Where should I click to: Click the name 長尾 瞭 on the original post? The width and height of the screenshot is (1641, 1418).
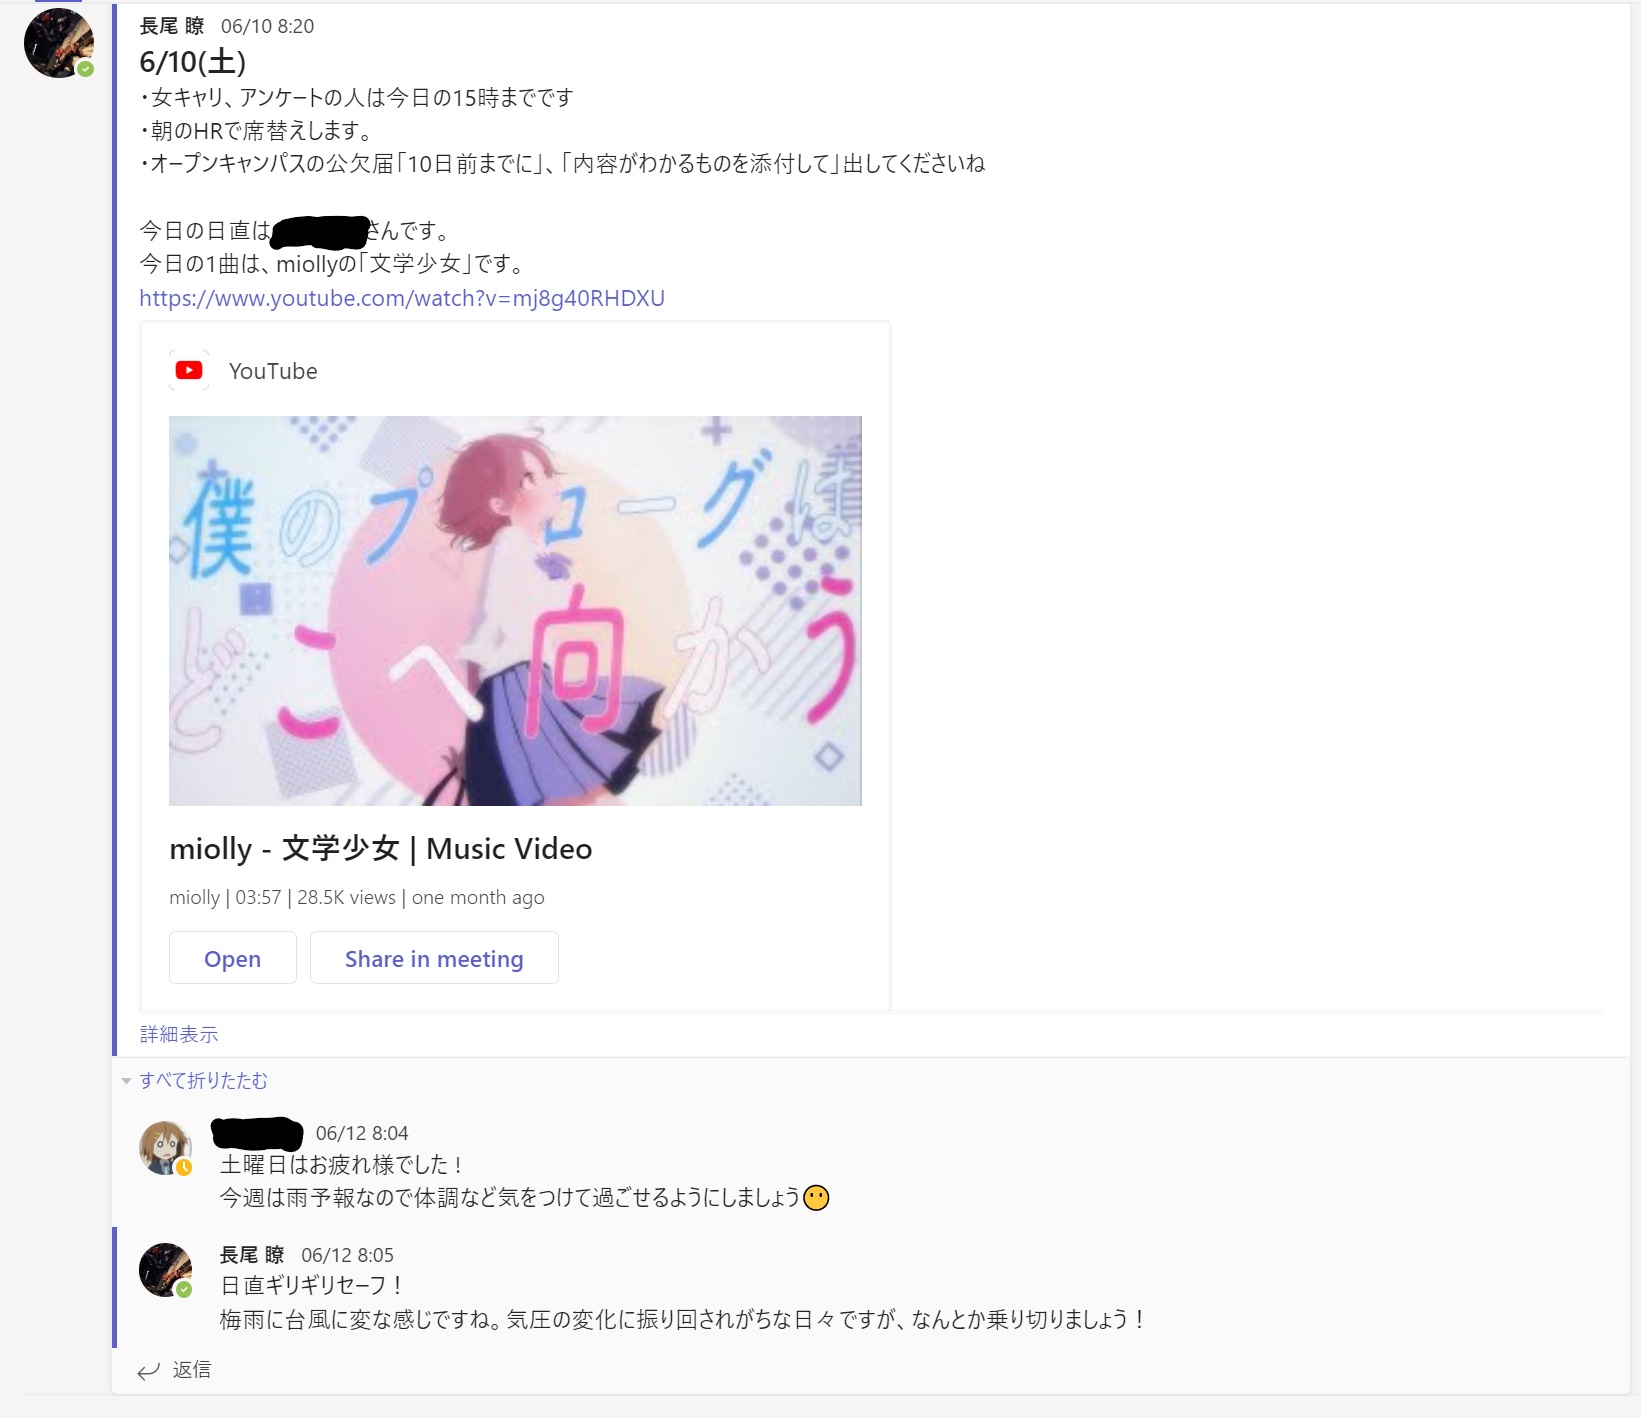pyautogui.click(x=172, y=26)
